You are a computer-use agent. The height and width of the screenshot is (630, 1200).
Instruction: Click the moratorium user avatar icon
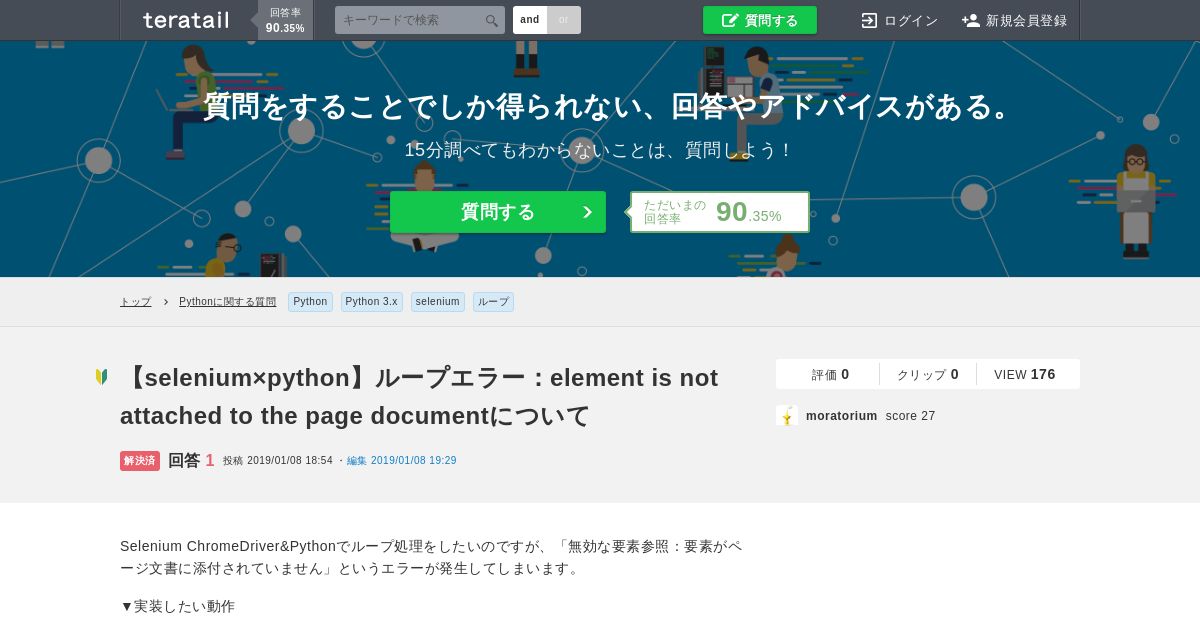pos(787,416)
